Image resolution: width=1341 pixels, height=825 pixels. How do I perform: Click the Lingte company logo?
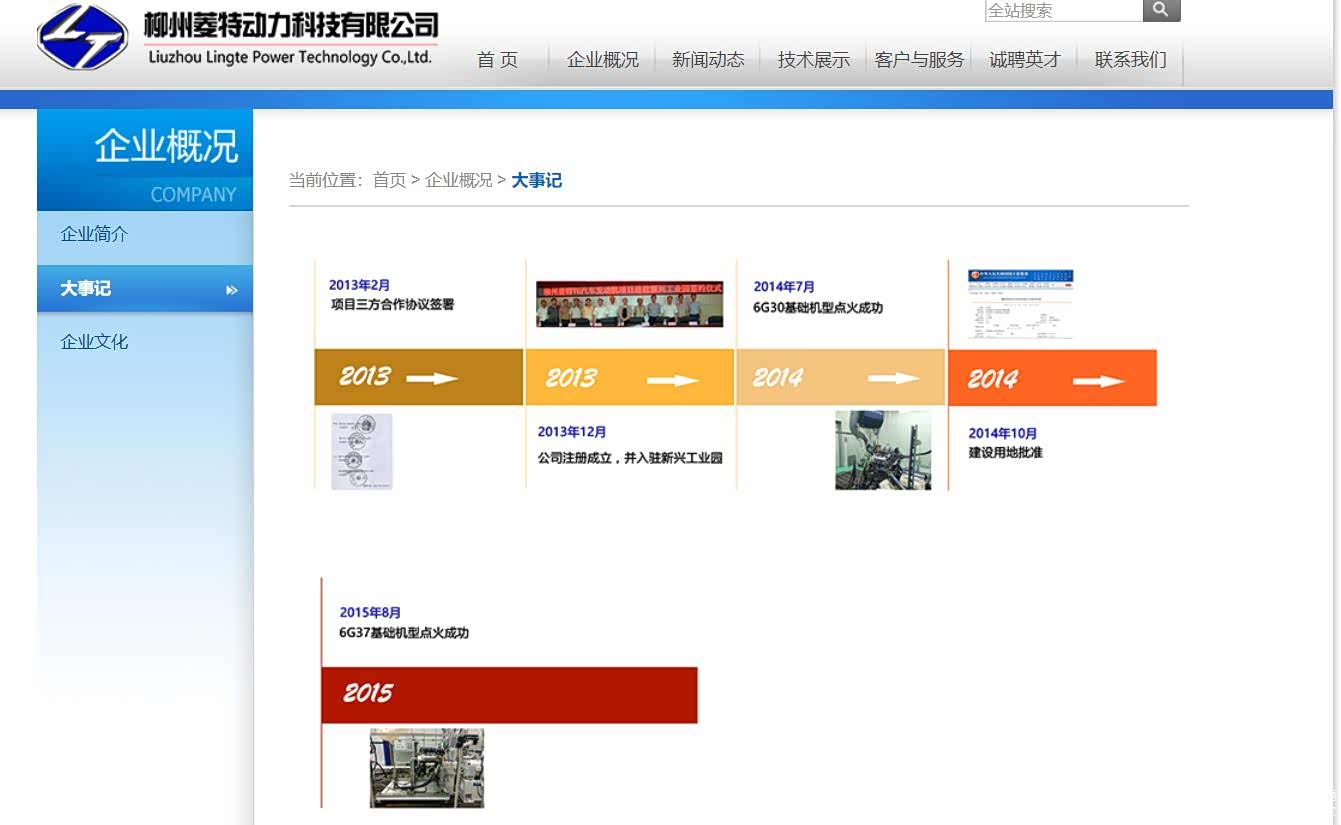point(82,37)
